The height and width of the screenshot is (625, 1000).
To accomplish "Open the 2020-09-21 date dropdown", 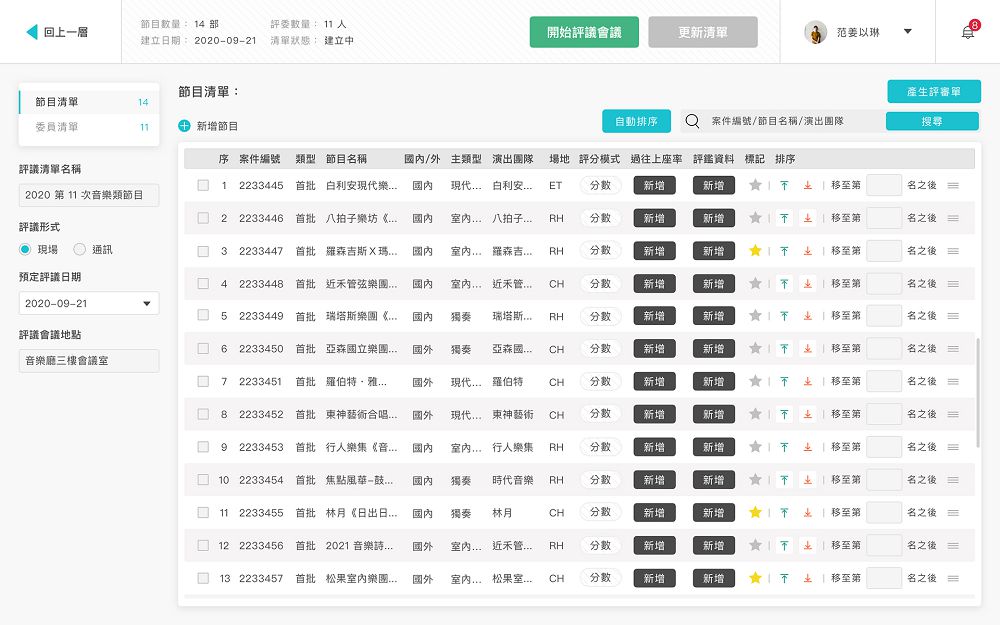I will [x=88, y=303].
